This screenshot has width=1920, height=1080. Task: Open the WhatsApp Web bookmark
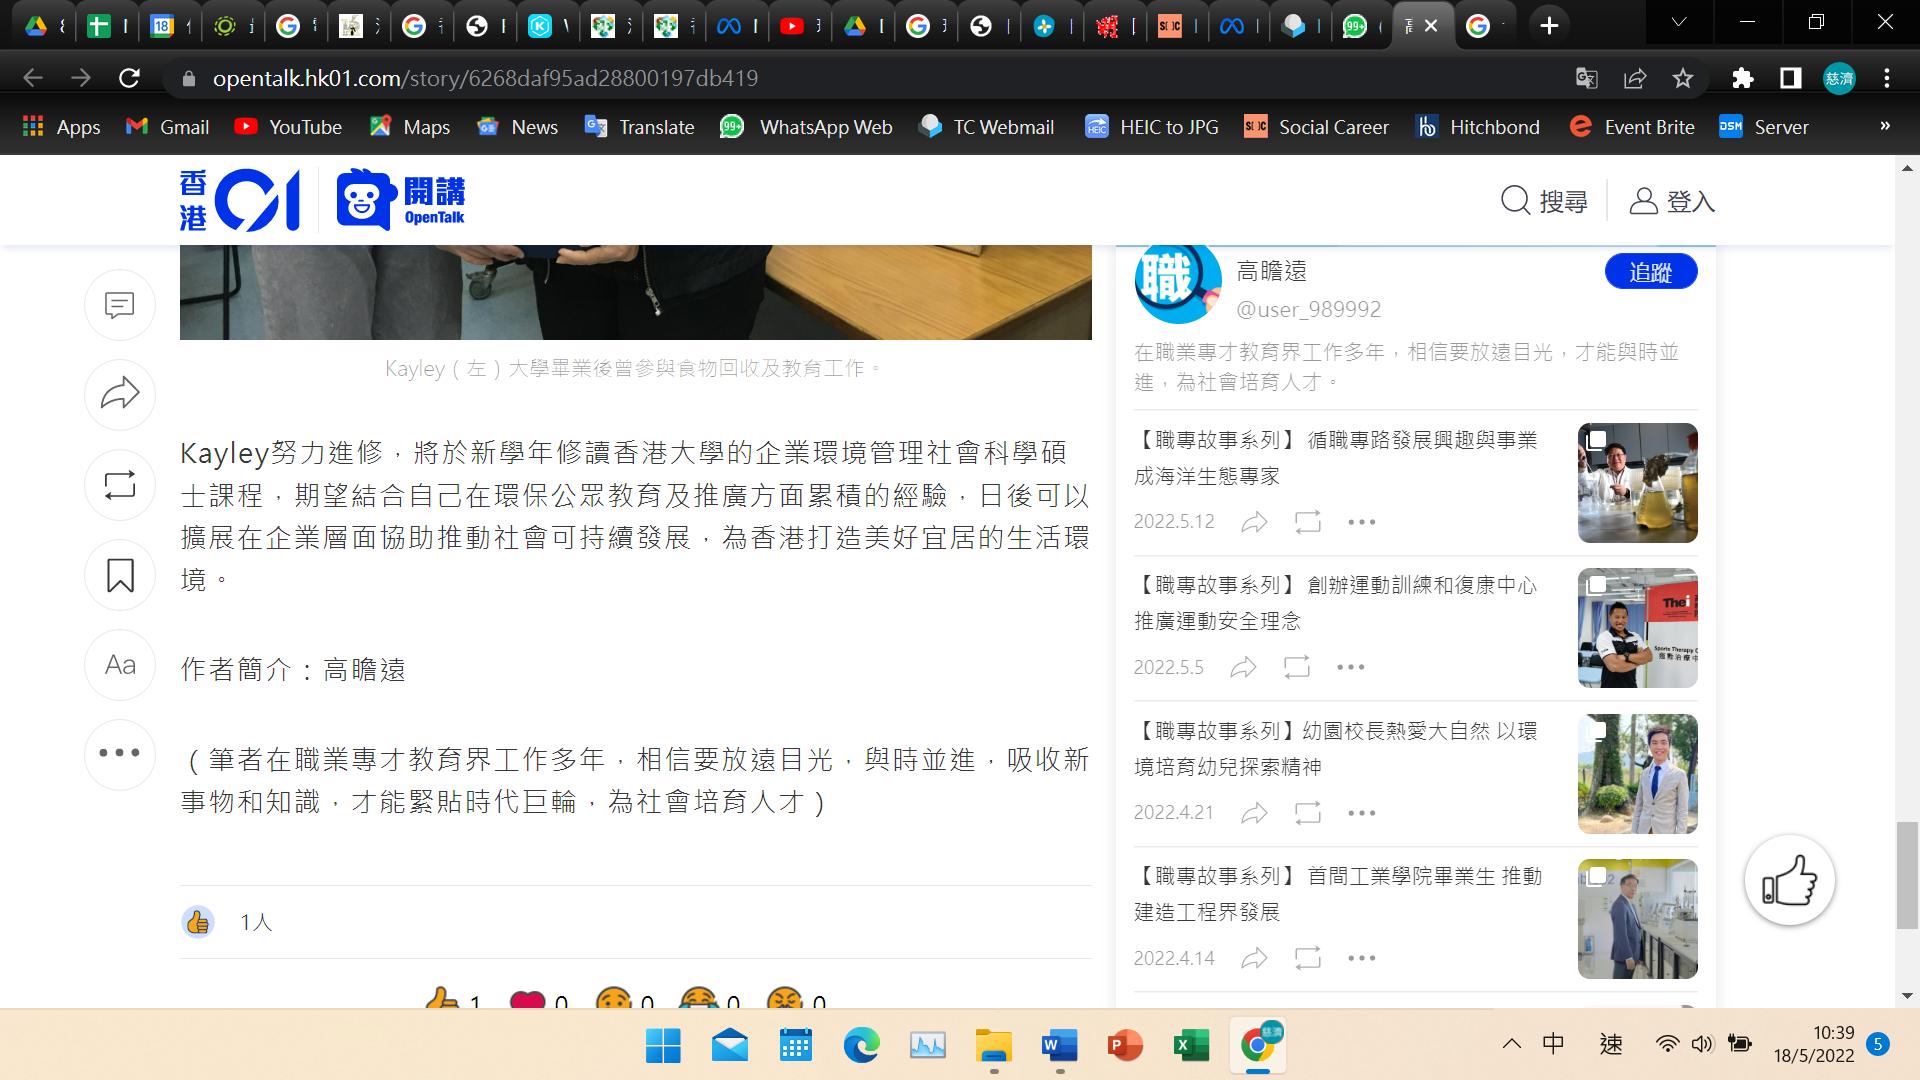tap(806, 127)
